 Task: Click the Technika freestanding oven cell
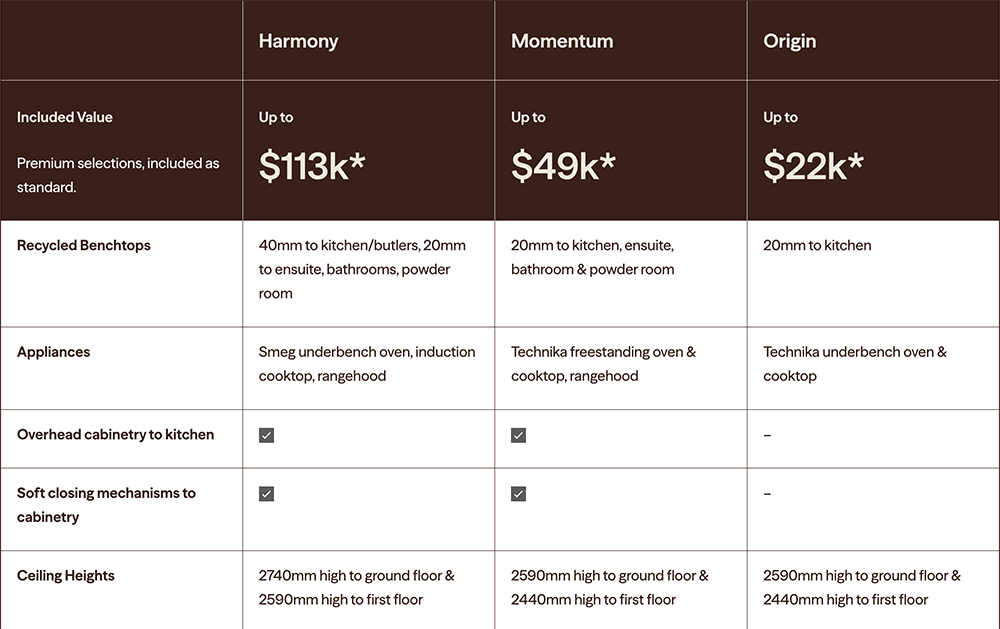[603, 364]
